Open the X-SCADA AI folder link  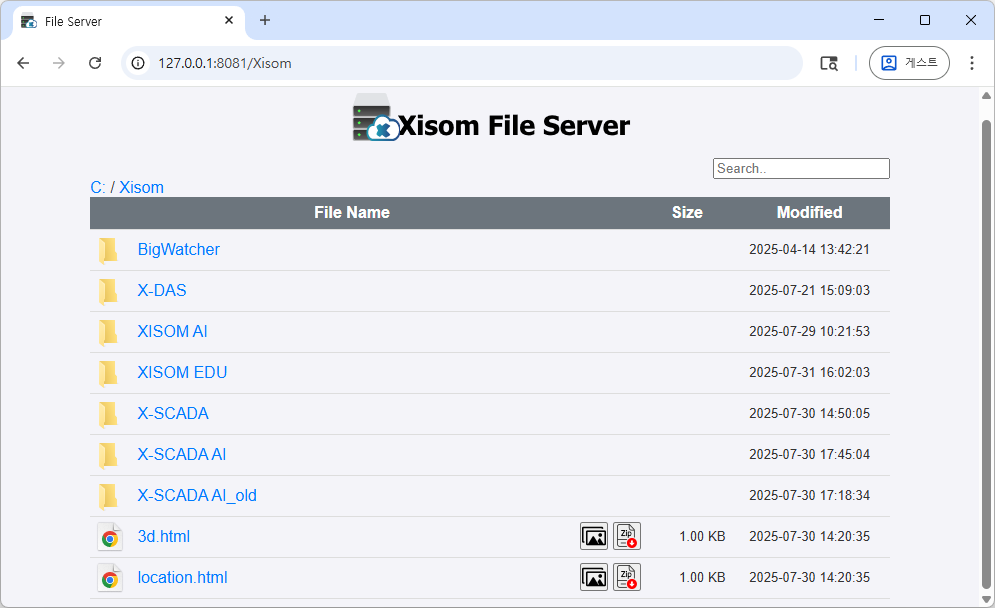tap(181, 454)
